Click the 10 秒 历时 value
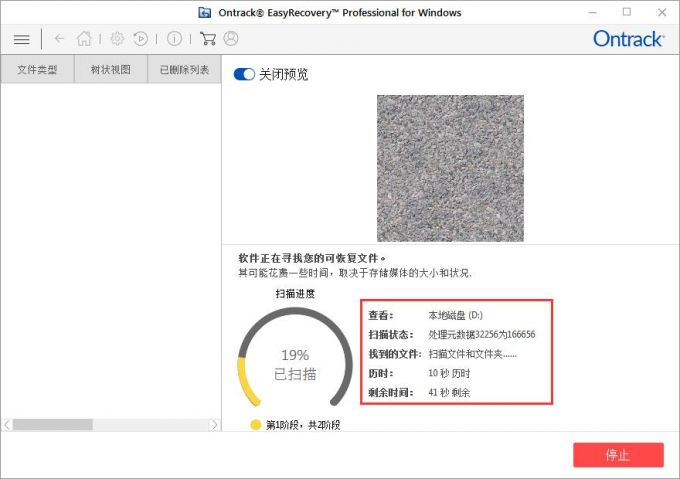Viewport: 680px width, 479px height. [449, 373]
